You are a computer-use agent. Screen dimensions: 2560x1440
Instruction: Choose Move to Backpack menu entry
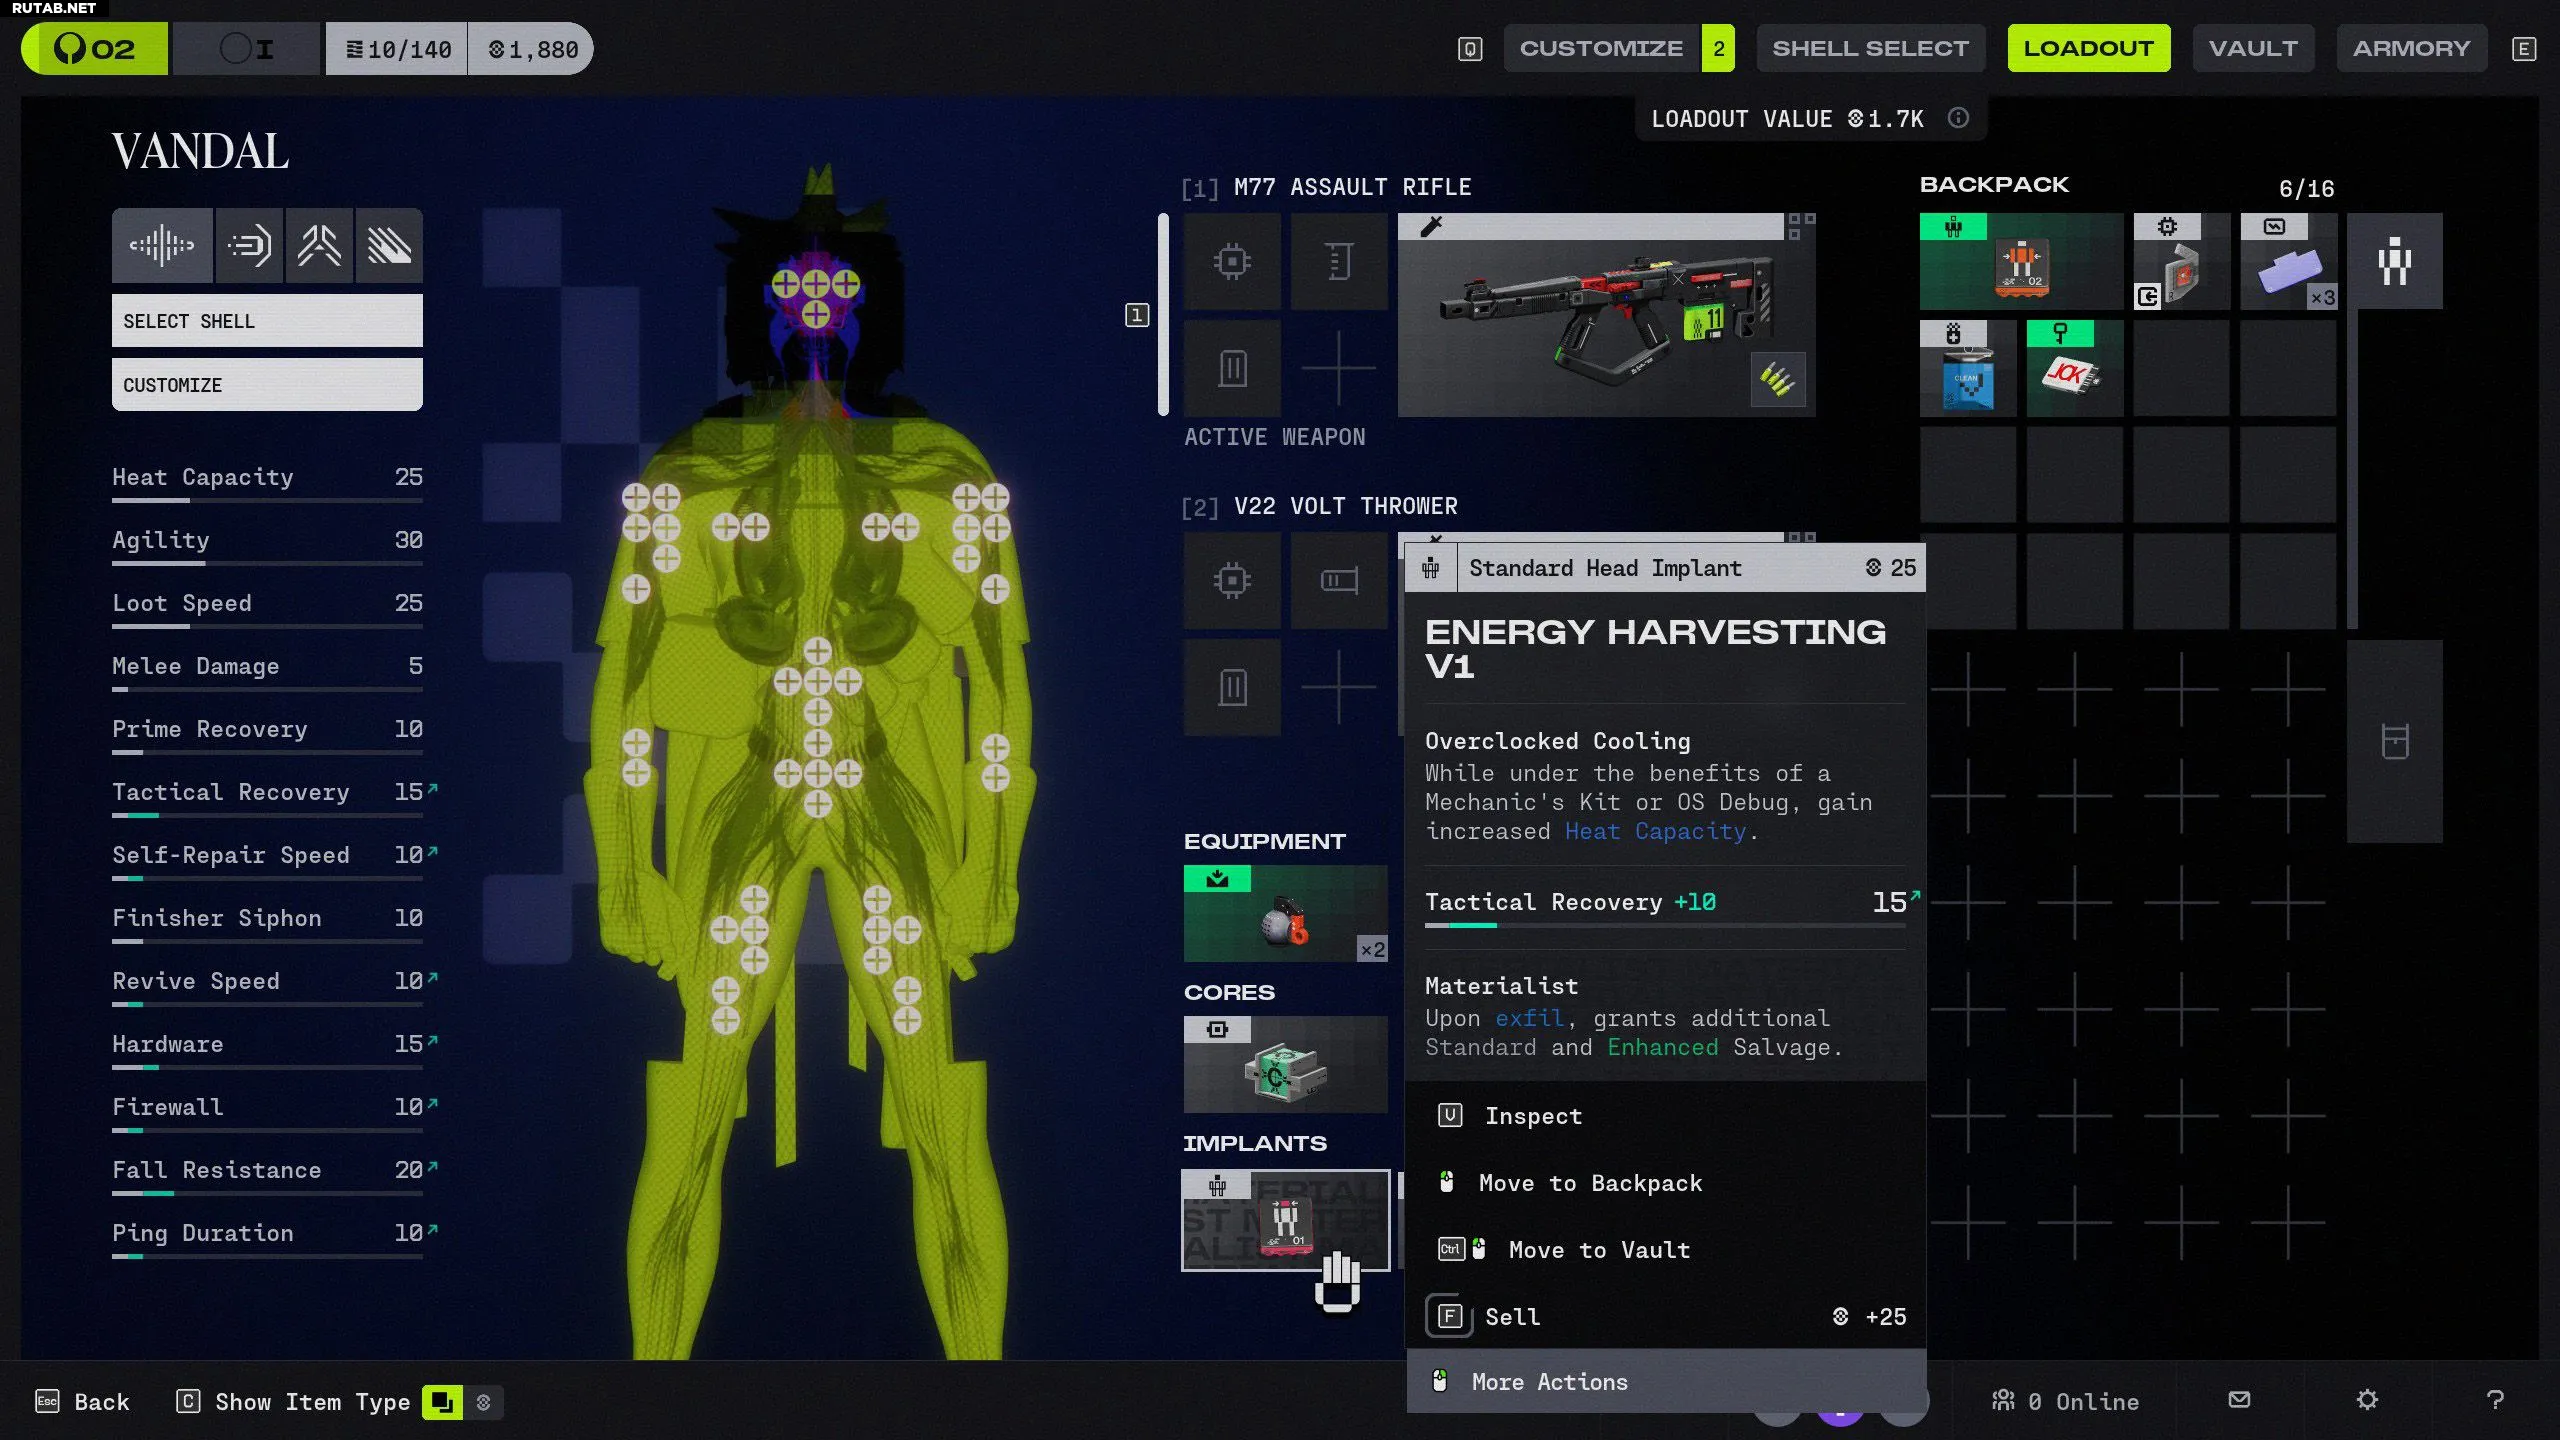coord(1589,1183)
